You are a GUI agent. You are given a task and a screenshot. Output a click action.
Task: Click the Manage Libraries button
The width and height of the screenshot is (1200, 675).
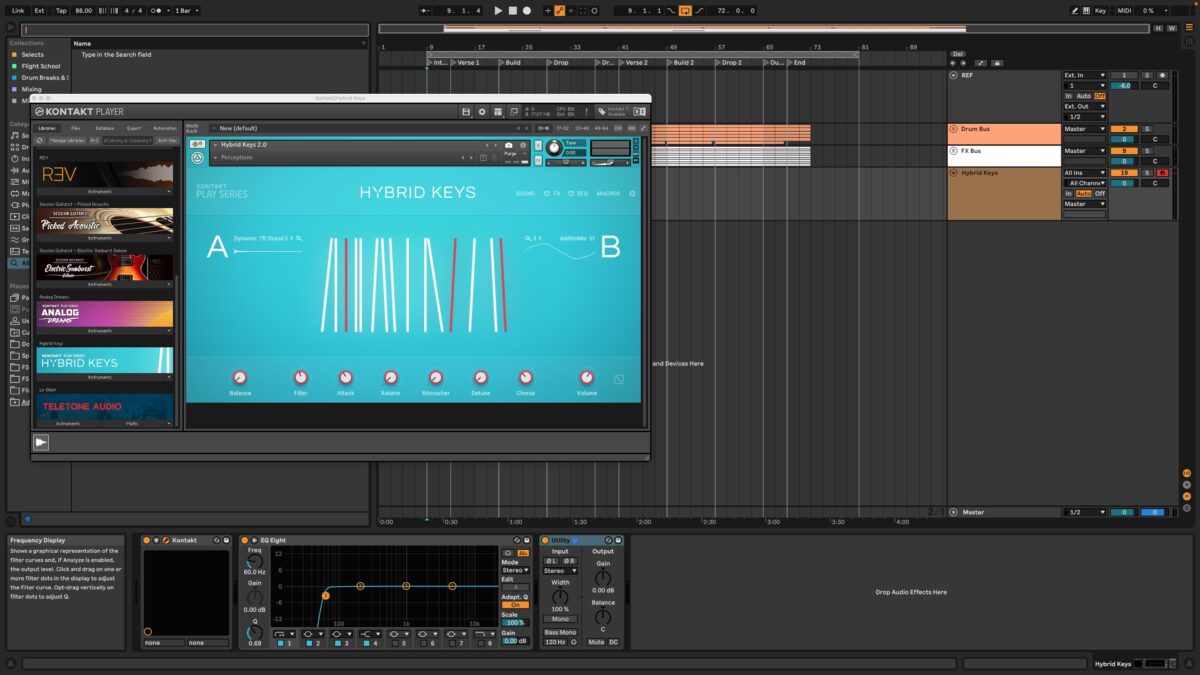67,140
